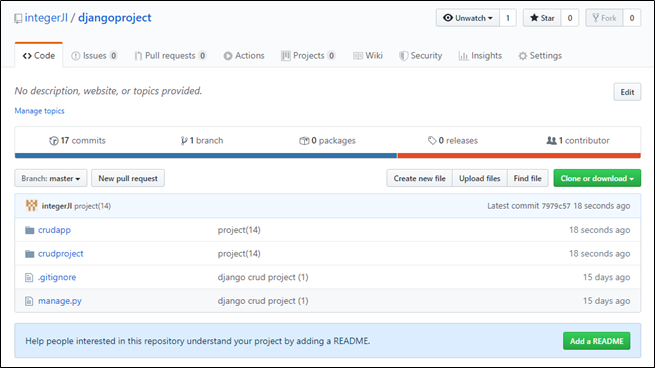This screenshot has width=655, height=368.
Task: Click the Settings gear icon
Action: pyautogui.click(x=523, y=56)
